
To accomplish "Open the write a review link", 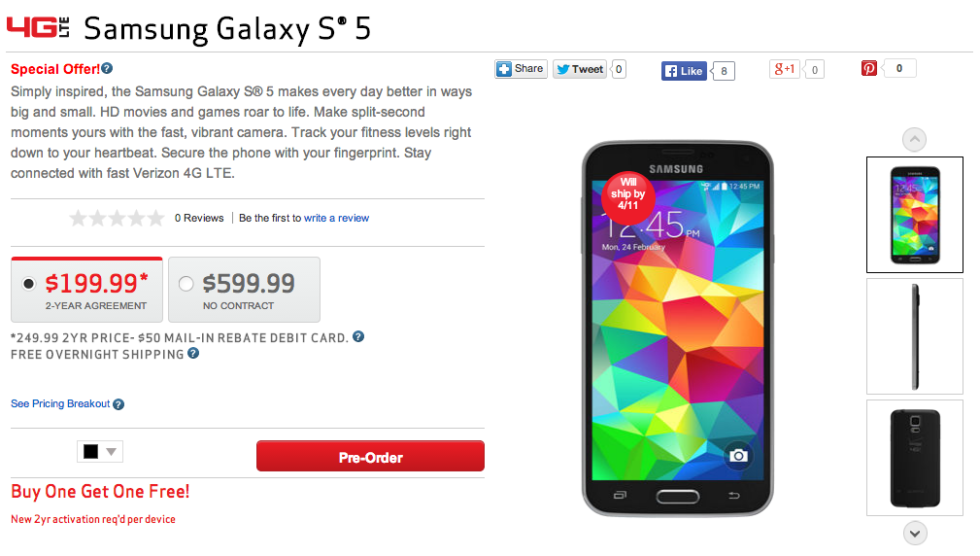I will click(336, 218).
